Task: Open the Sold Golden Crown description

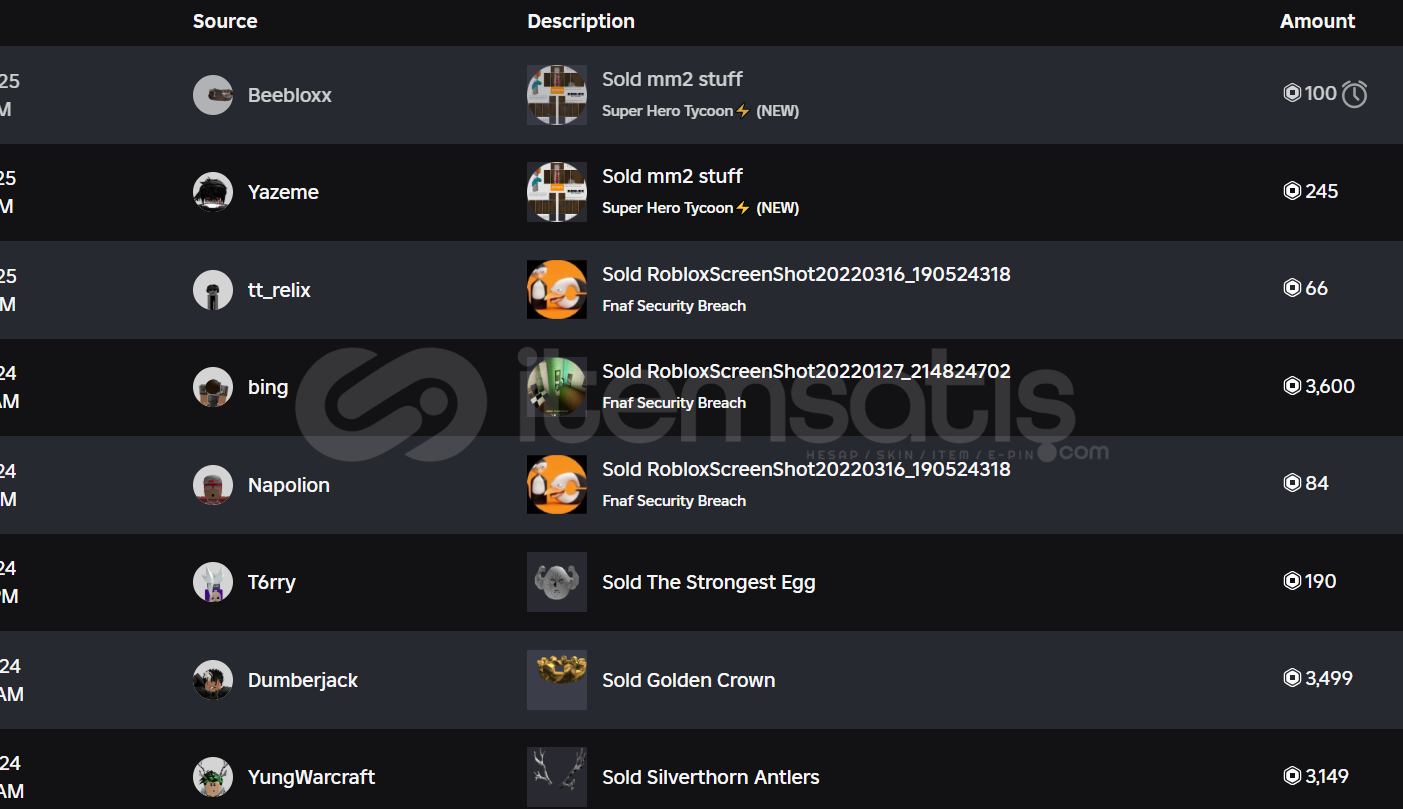Action: tap(689, 680)
